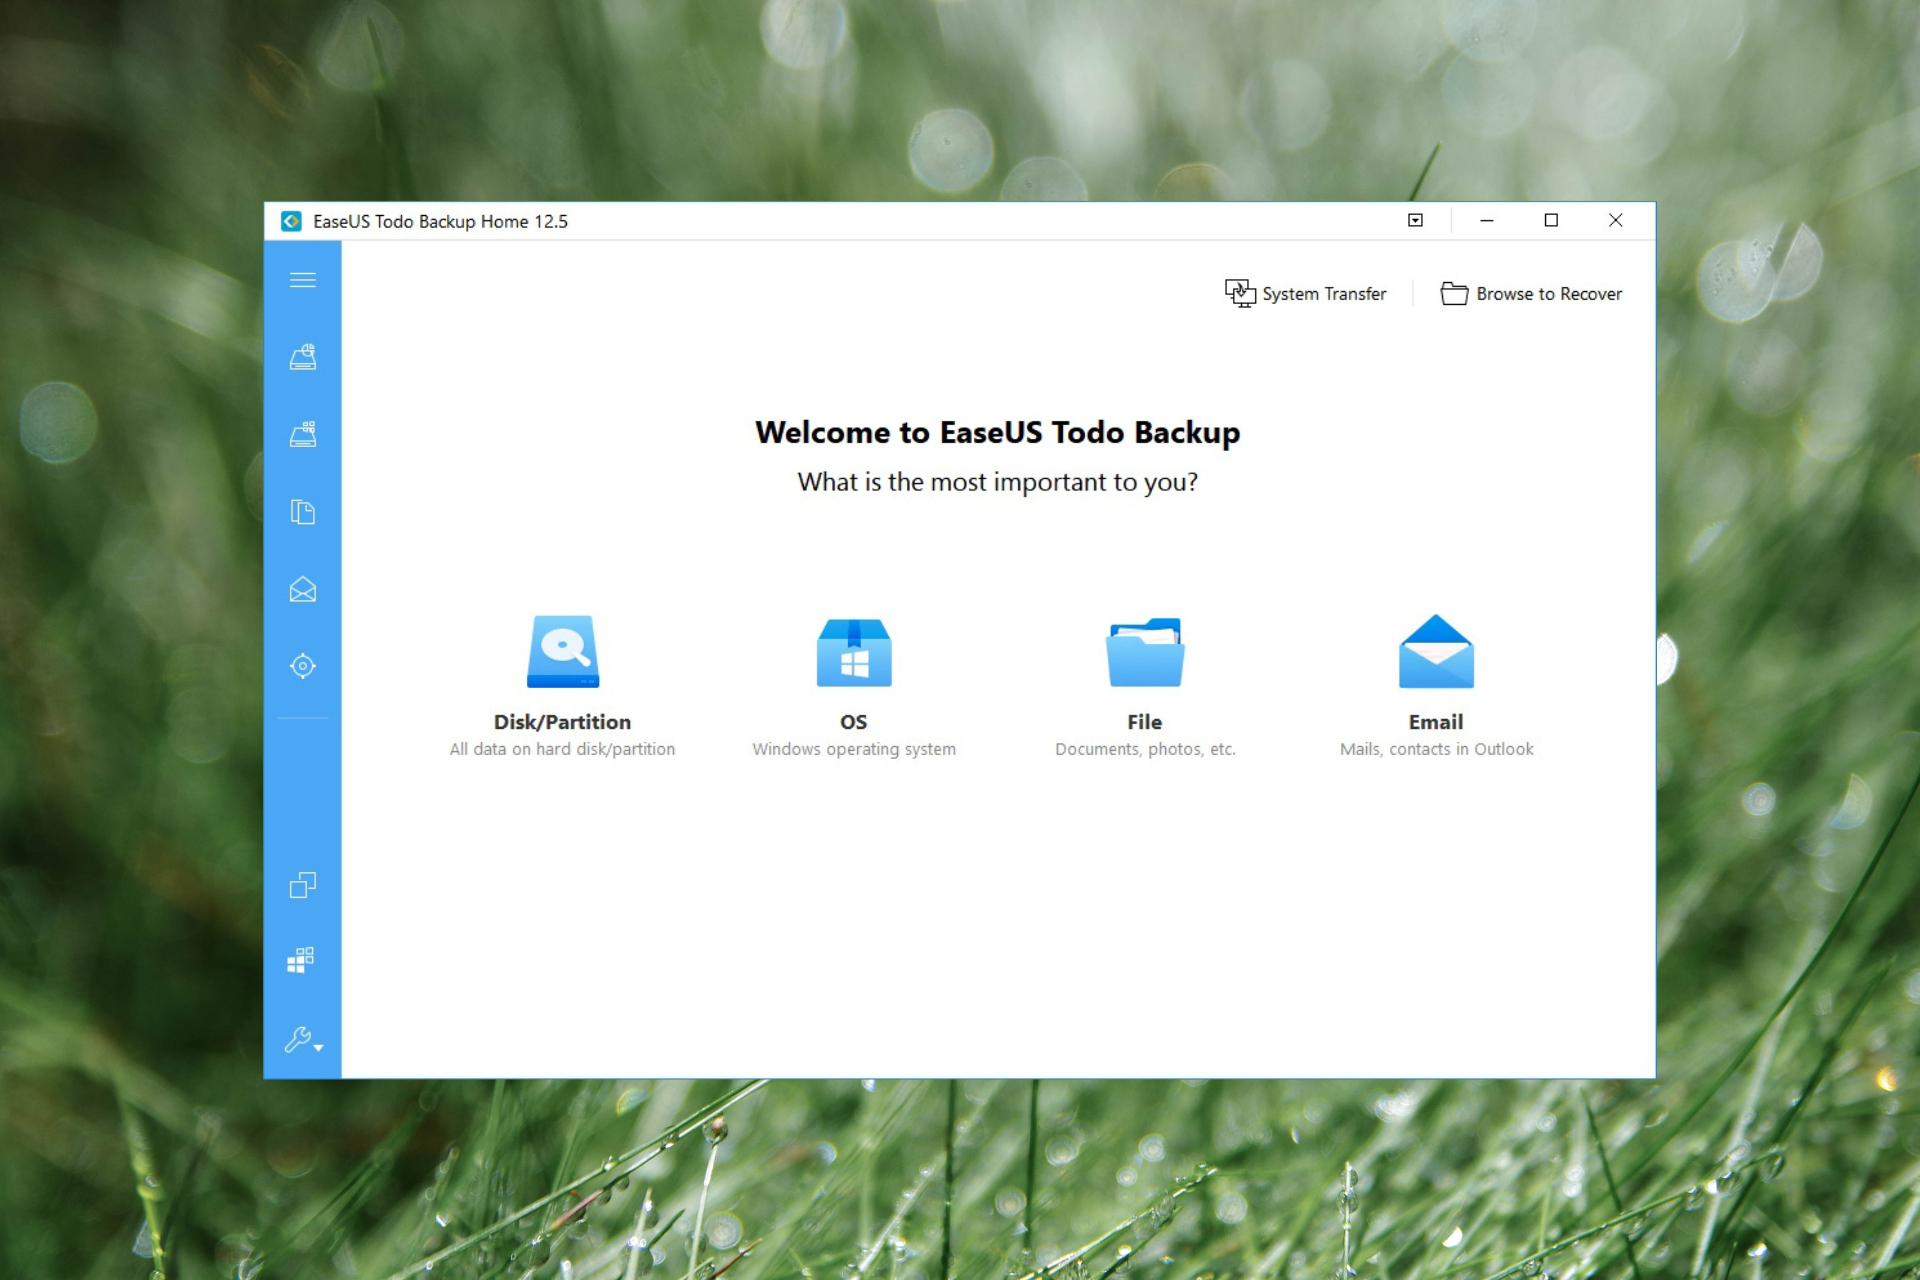Click the Browse to Recover button

[x=1533, y=293]
